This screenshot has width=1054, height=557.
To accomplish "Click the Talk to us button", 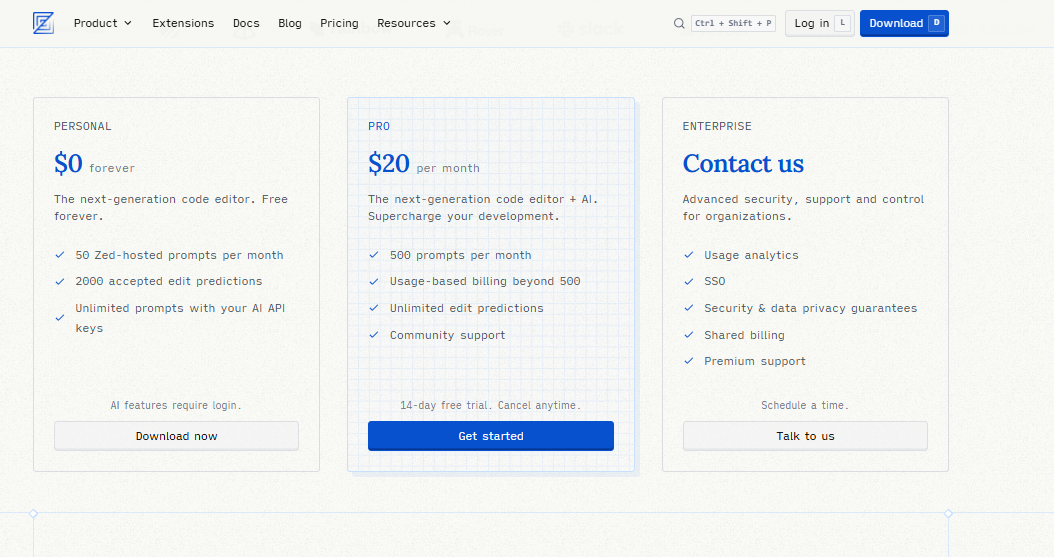I will point(805,436).
